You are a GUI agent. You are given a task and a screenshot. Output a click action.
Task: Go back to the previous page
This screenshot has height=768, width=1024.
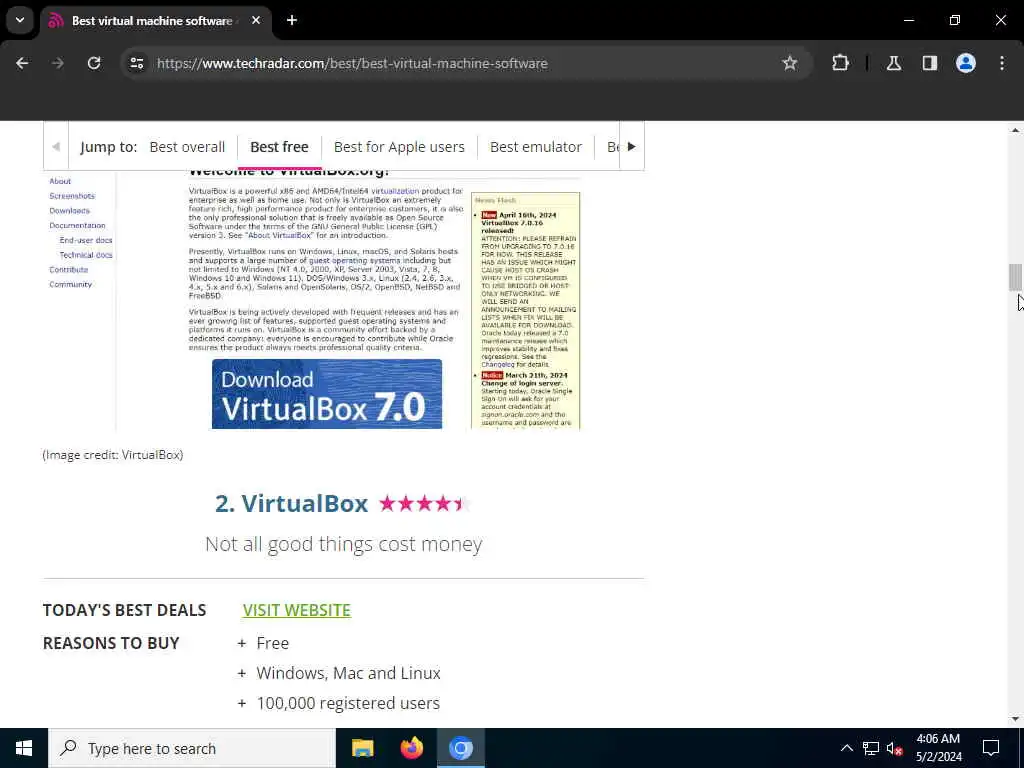pos(22,63)
